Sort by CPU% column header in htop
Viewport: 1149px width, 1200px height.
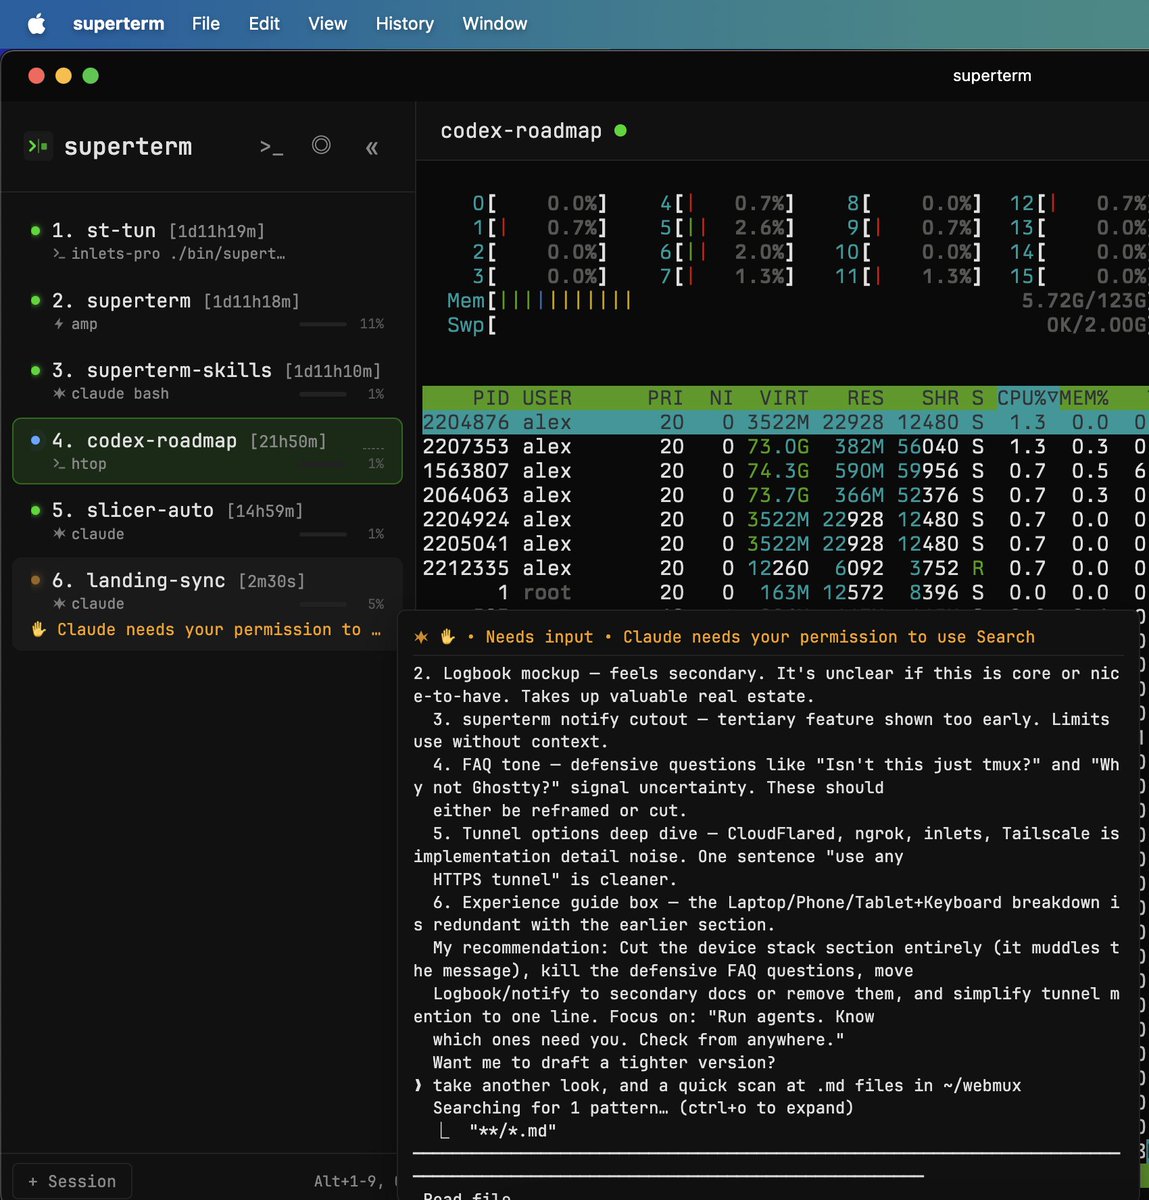[1027, 398]
